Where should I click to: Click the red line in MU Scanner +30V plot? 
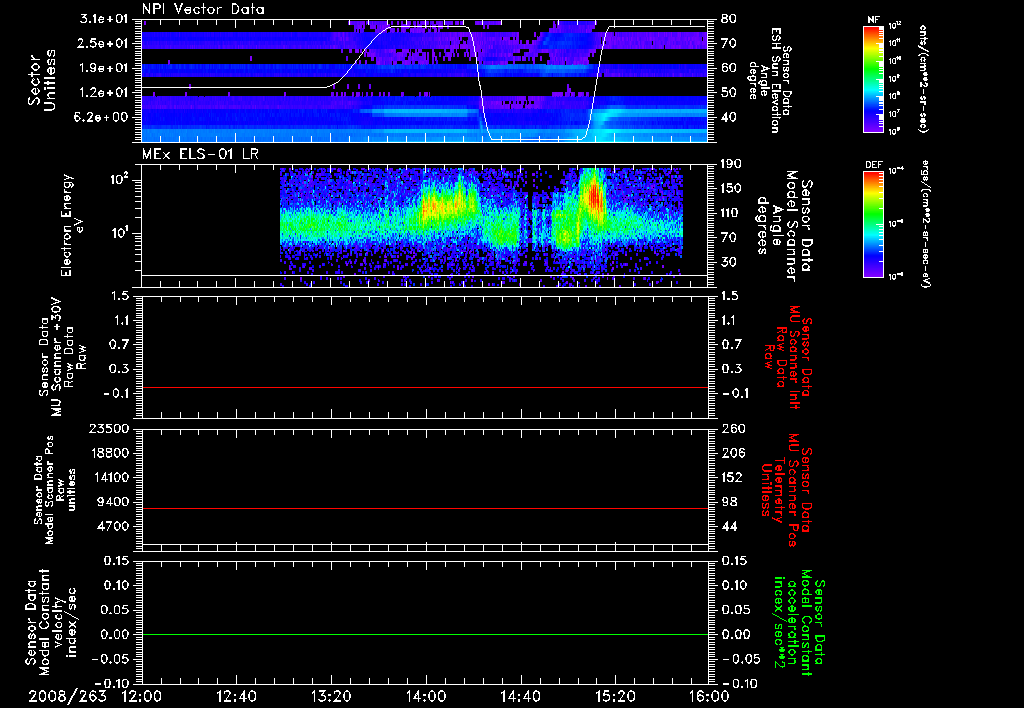coord(425,387)
